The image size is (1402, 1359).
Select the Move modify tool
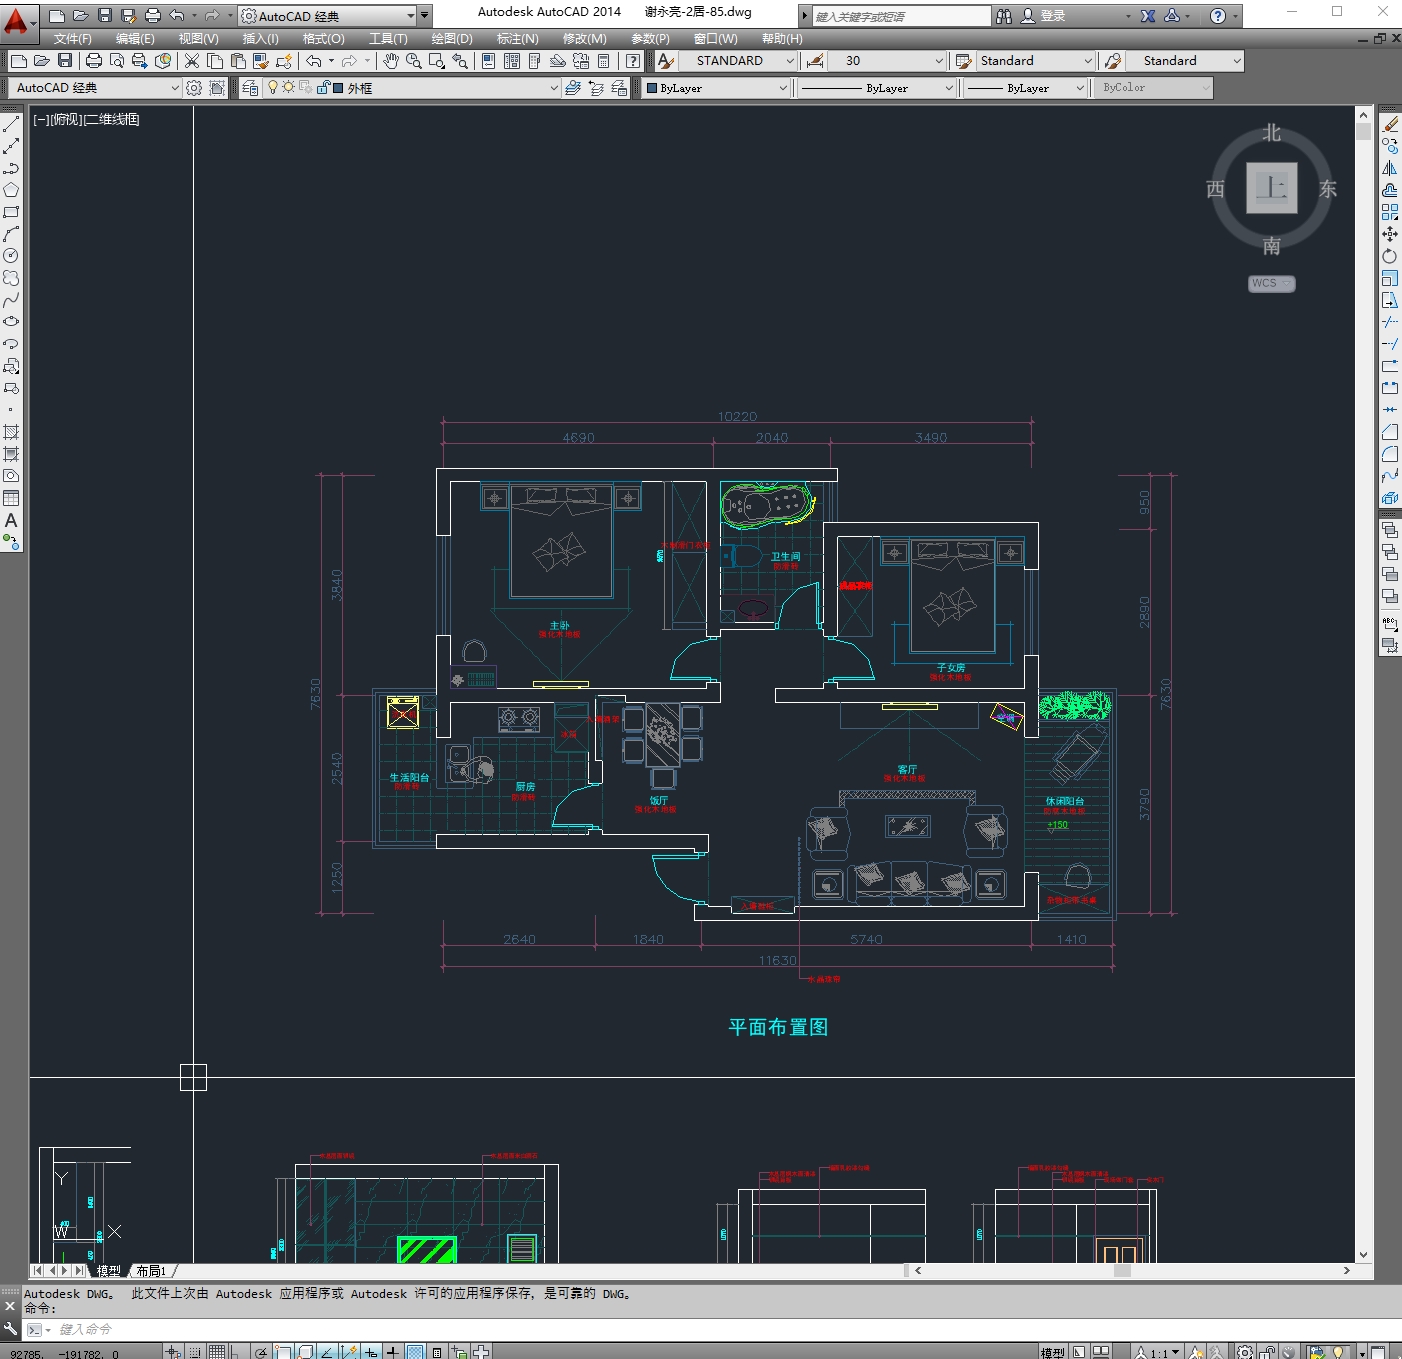(x=1390, y=234)
